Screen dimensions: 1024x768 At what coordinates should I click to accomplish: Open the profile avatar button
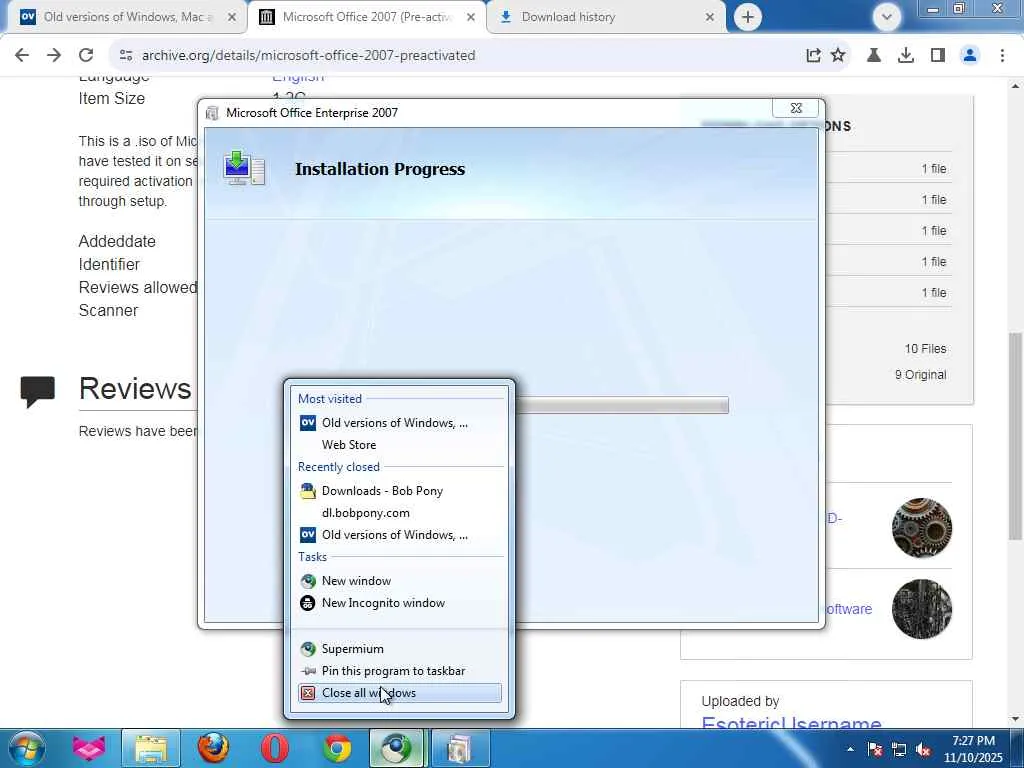(970, 56)
